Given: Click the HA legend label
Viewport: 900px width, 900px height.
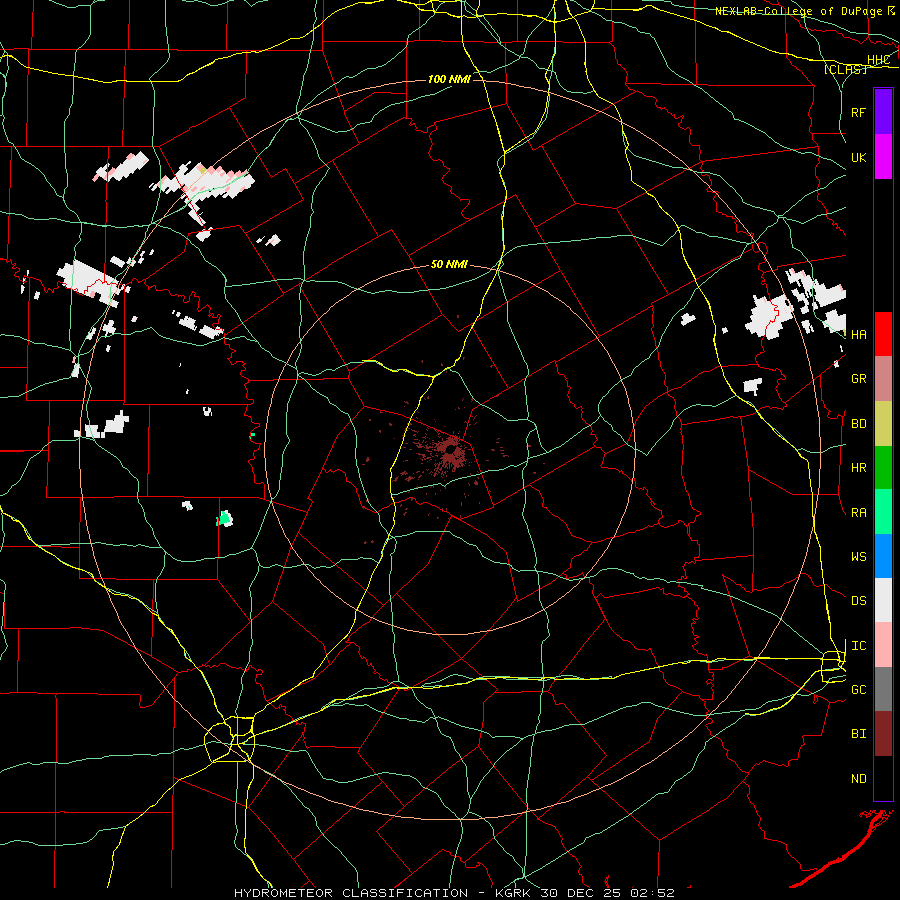Looking at the screenshot, I should [859, 334].
